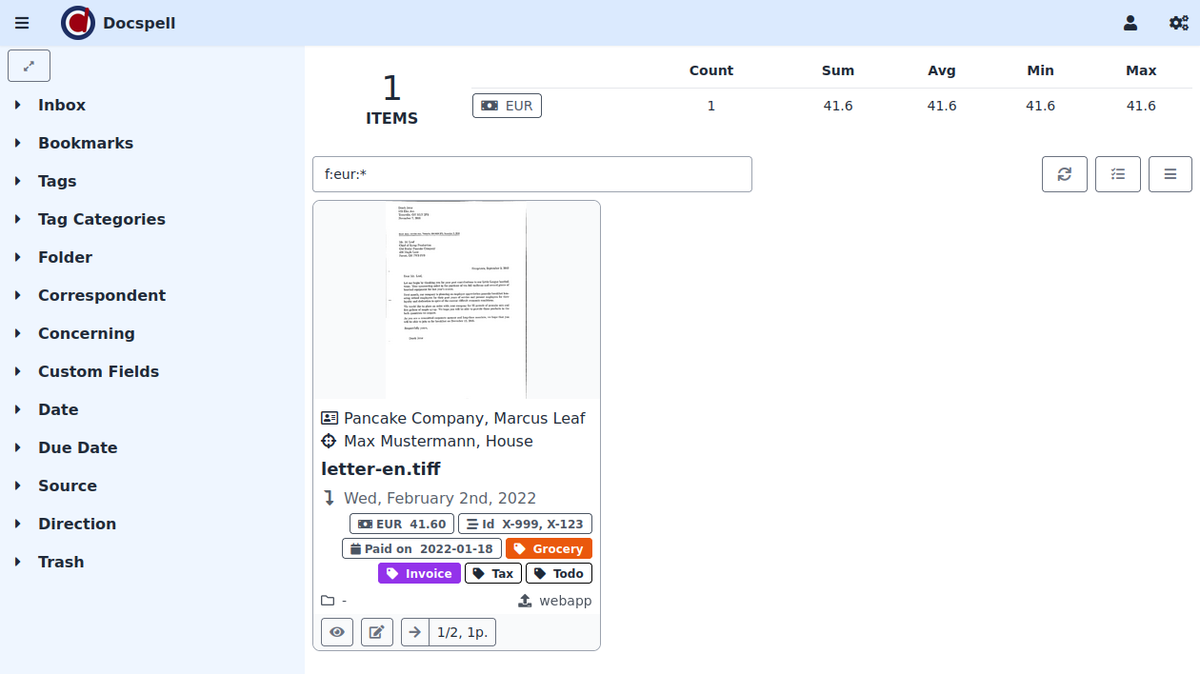Viewport: 1200px width, 674px height.
Task: Expand the Custom Fields section
Action: pyautogui.click(x=98, y=371)
